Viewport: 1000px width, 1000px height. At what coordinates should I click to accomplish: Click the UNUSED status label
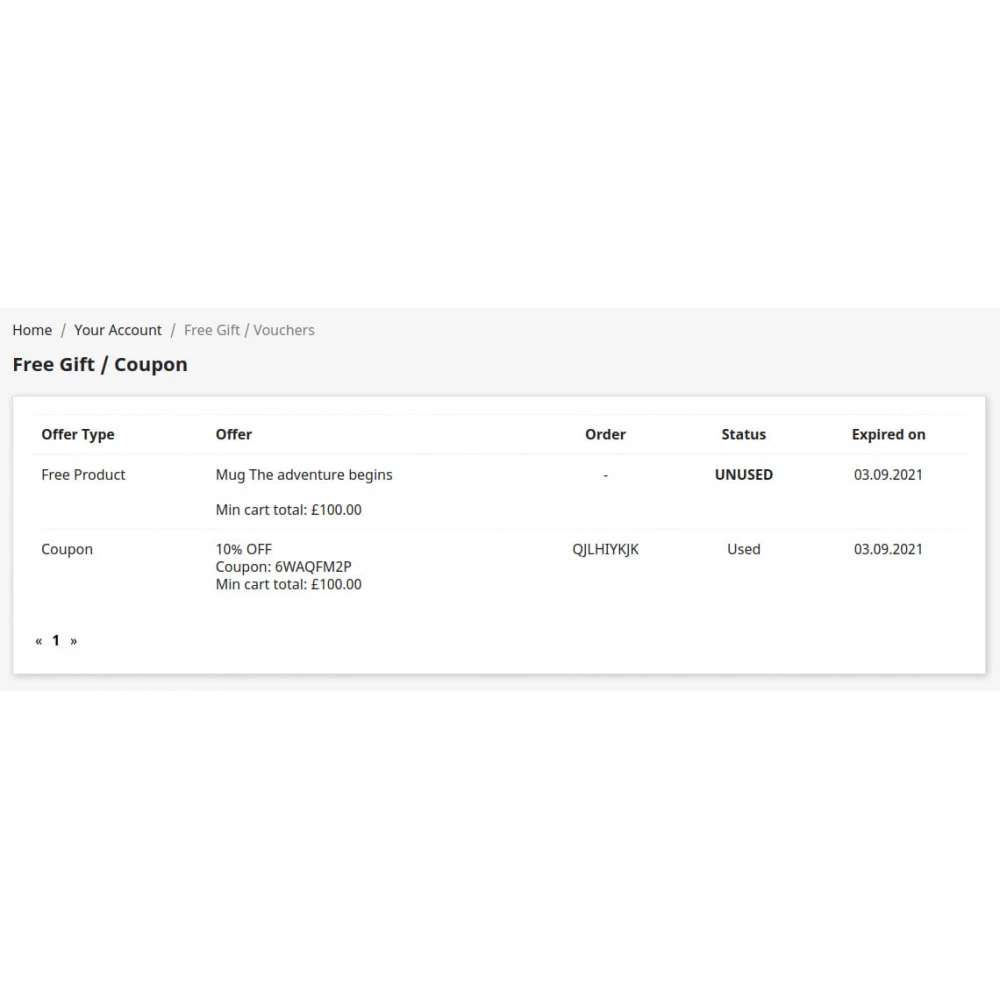[x=743, y=475]
